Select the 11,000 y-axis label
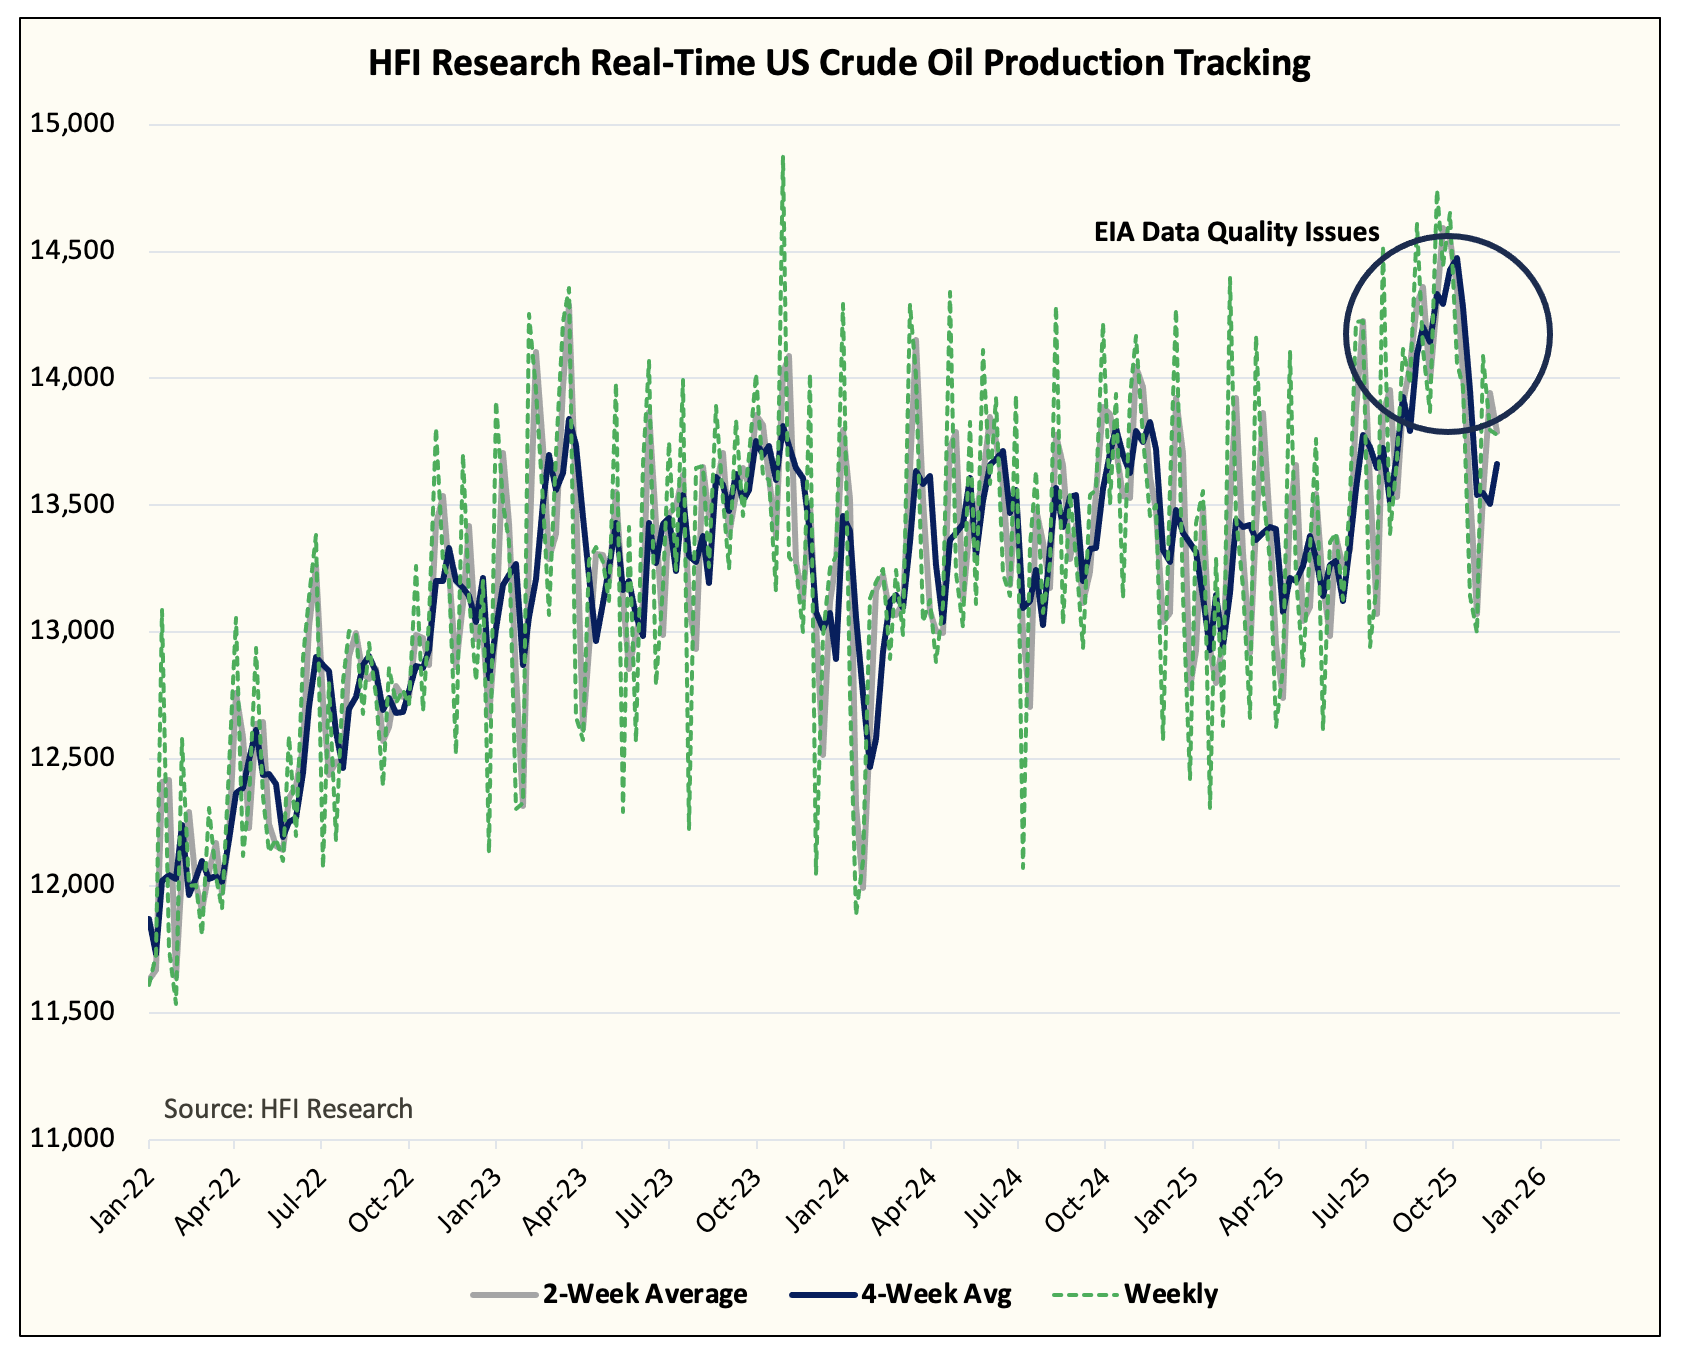 [x=73, y=1139]
